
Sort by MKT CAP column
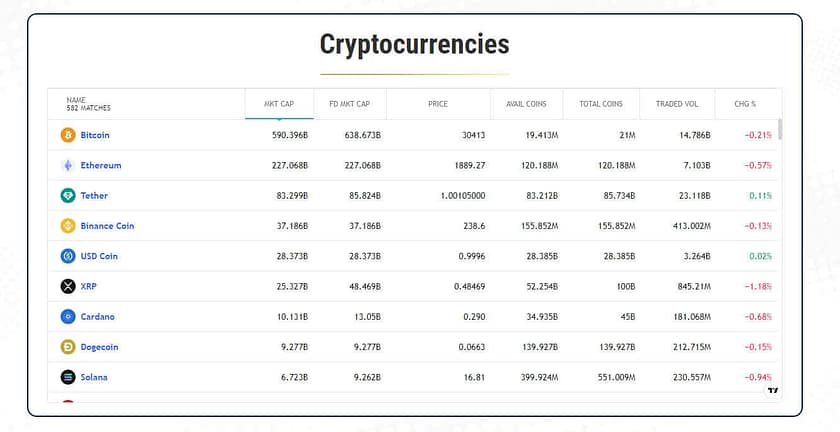(x=277, y=104)
